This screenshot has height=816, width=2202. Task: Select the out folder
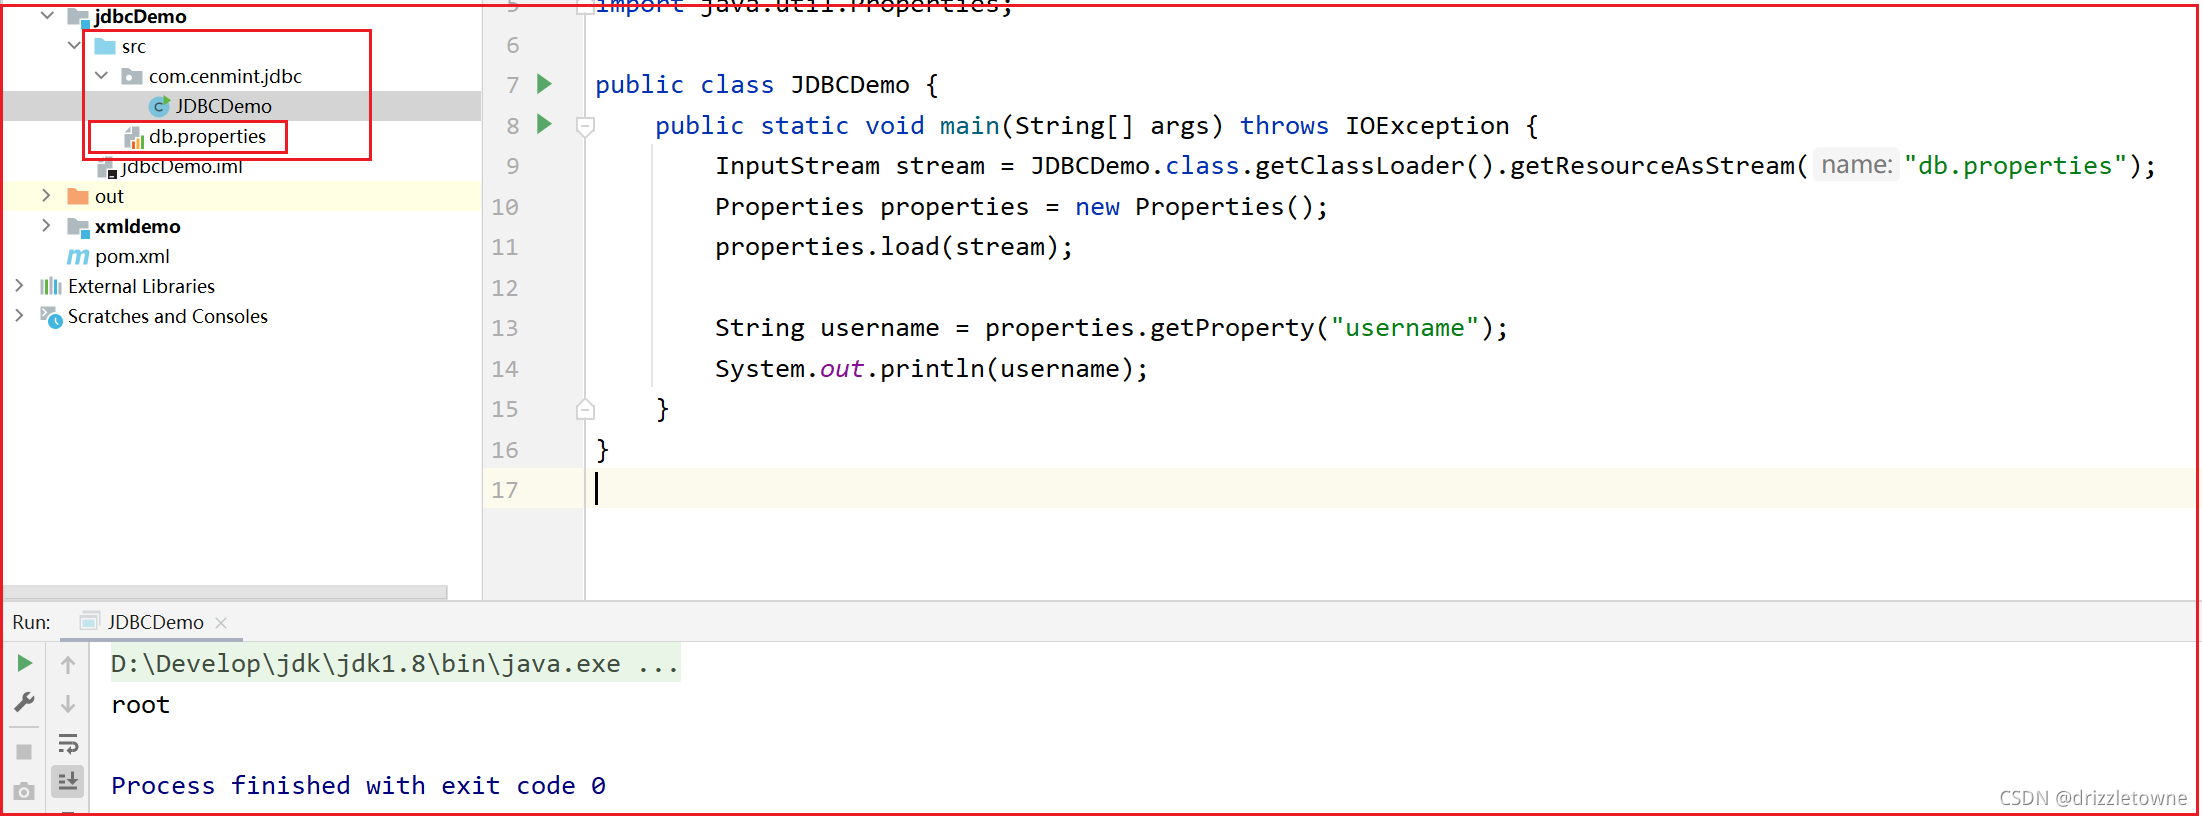click(x=109, y=196)
